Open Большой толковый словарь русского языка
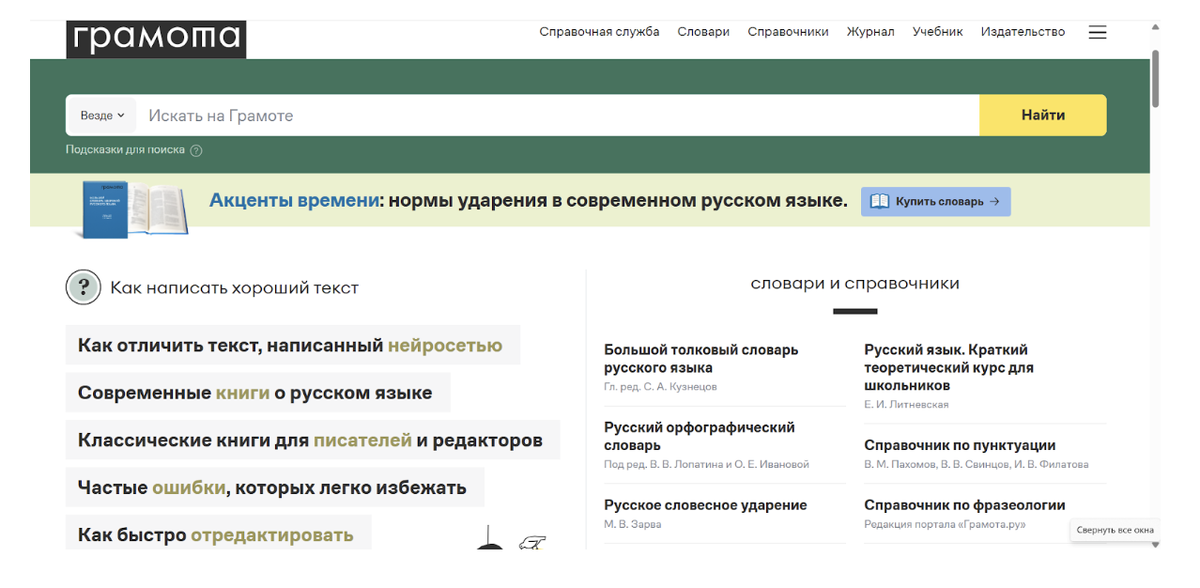This screenshot has width=1200, height=588. tap(701, 359)
